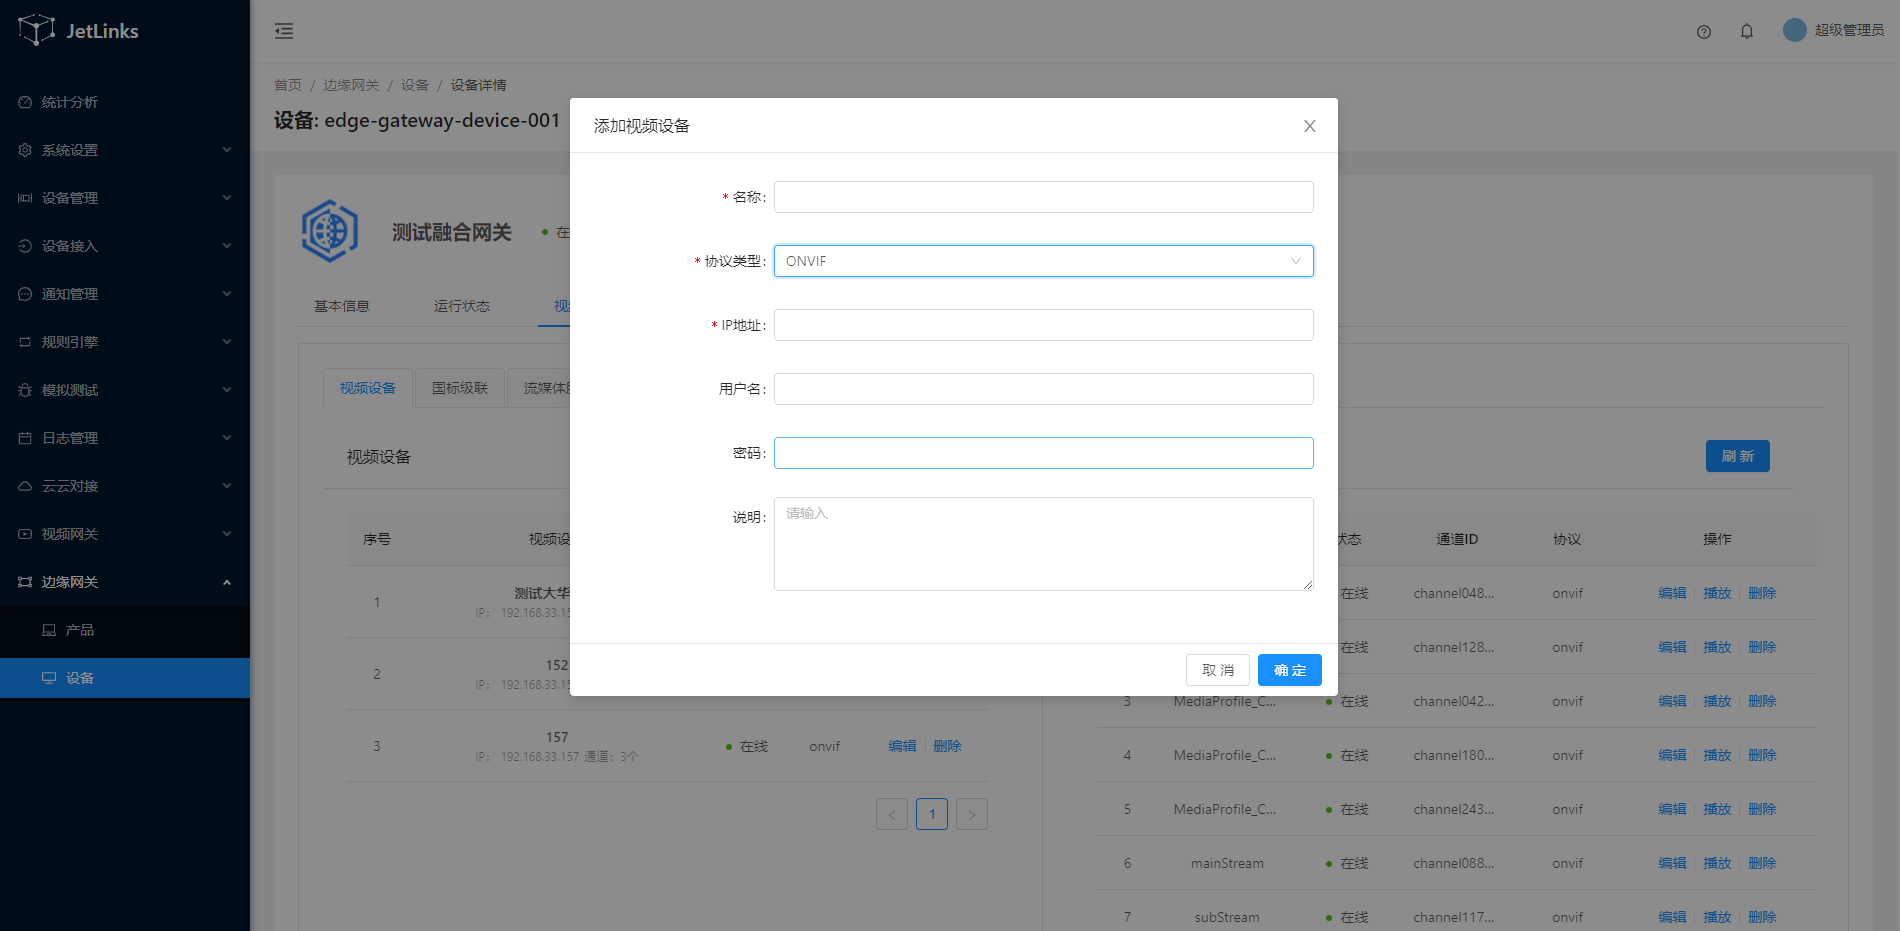The height and width of the screenshot is (931, 1900).
Task: Open help question mark icon
Action: tap(1704, 32)
